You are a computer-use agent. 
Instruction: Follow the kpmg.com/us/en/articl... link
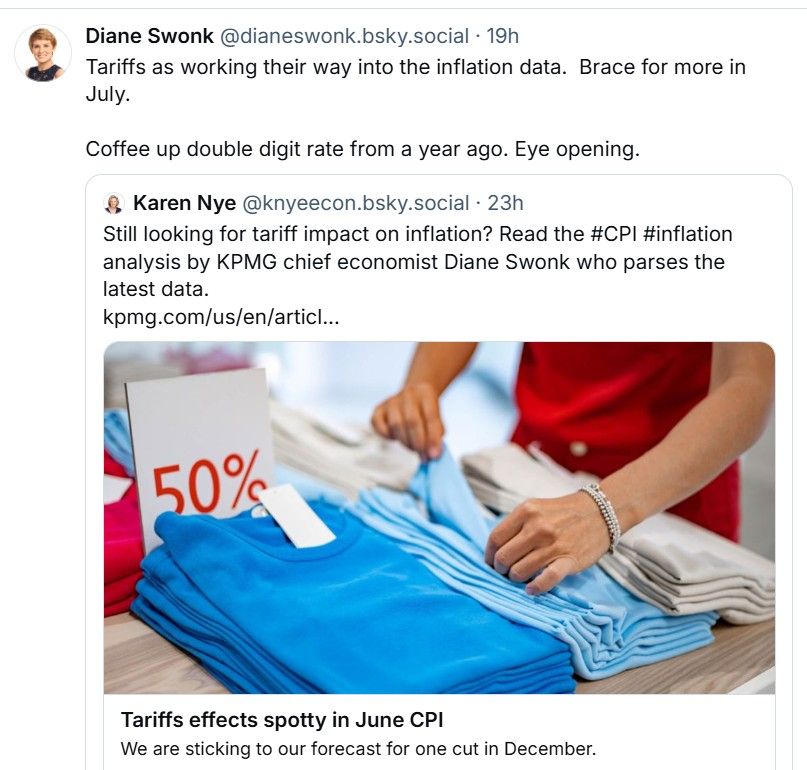[221, 317]
